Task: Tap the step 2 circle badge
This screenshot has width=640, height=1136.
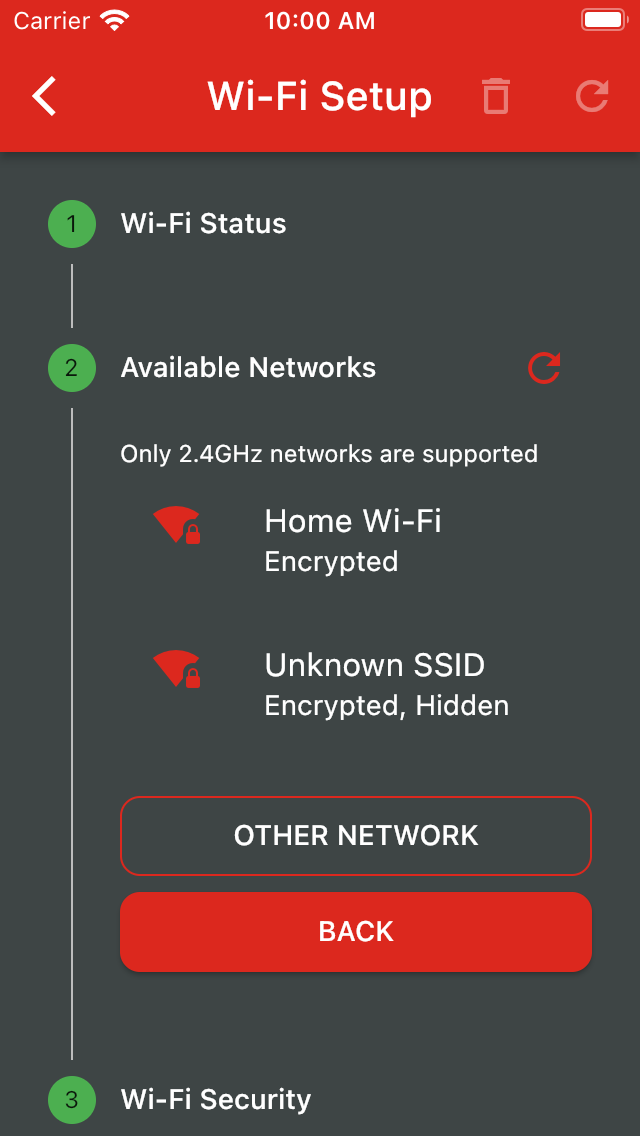Action: (x=72, y=368)
